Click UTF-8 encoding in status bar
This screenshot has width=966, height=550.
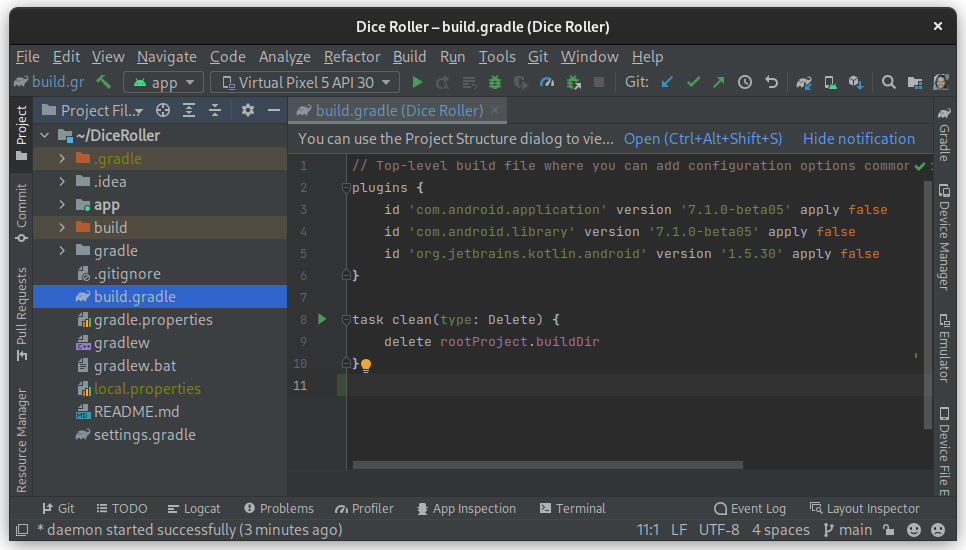click(719, 530)
